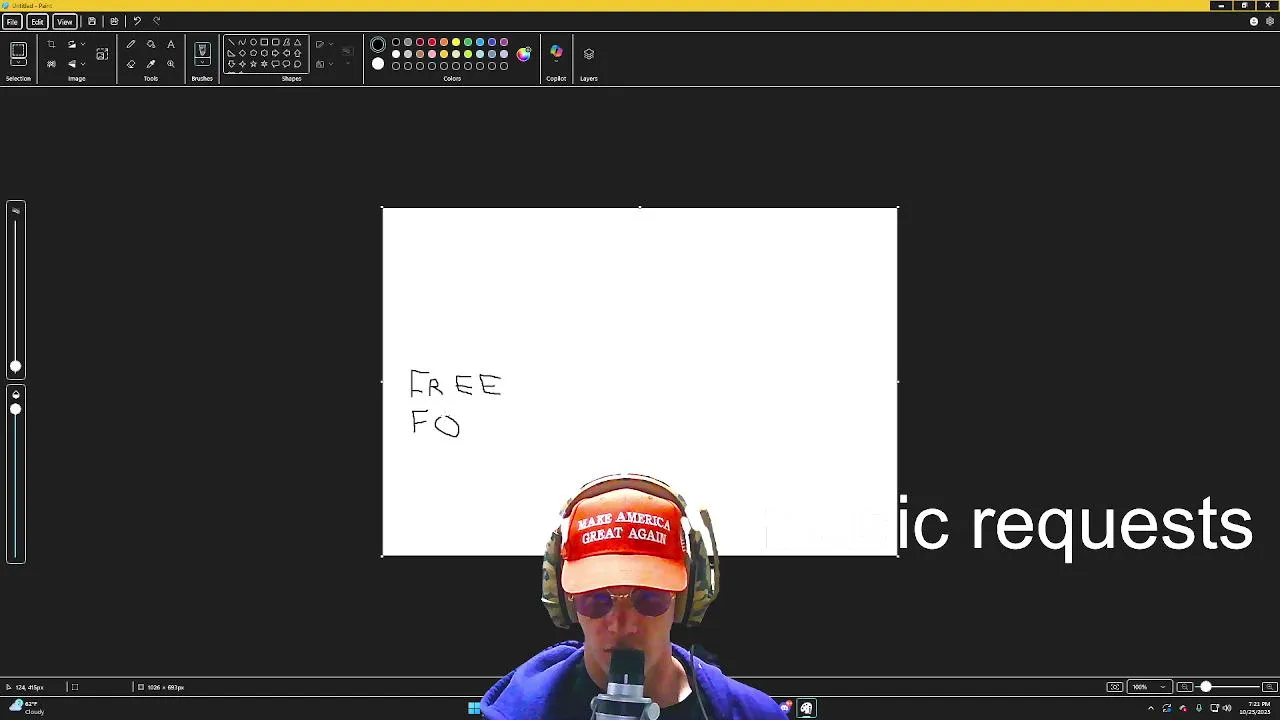Click the zoom in icon
The height and width of the screenshot is (720, 1280).
pos(1270,687)
